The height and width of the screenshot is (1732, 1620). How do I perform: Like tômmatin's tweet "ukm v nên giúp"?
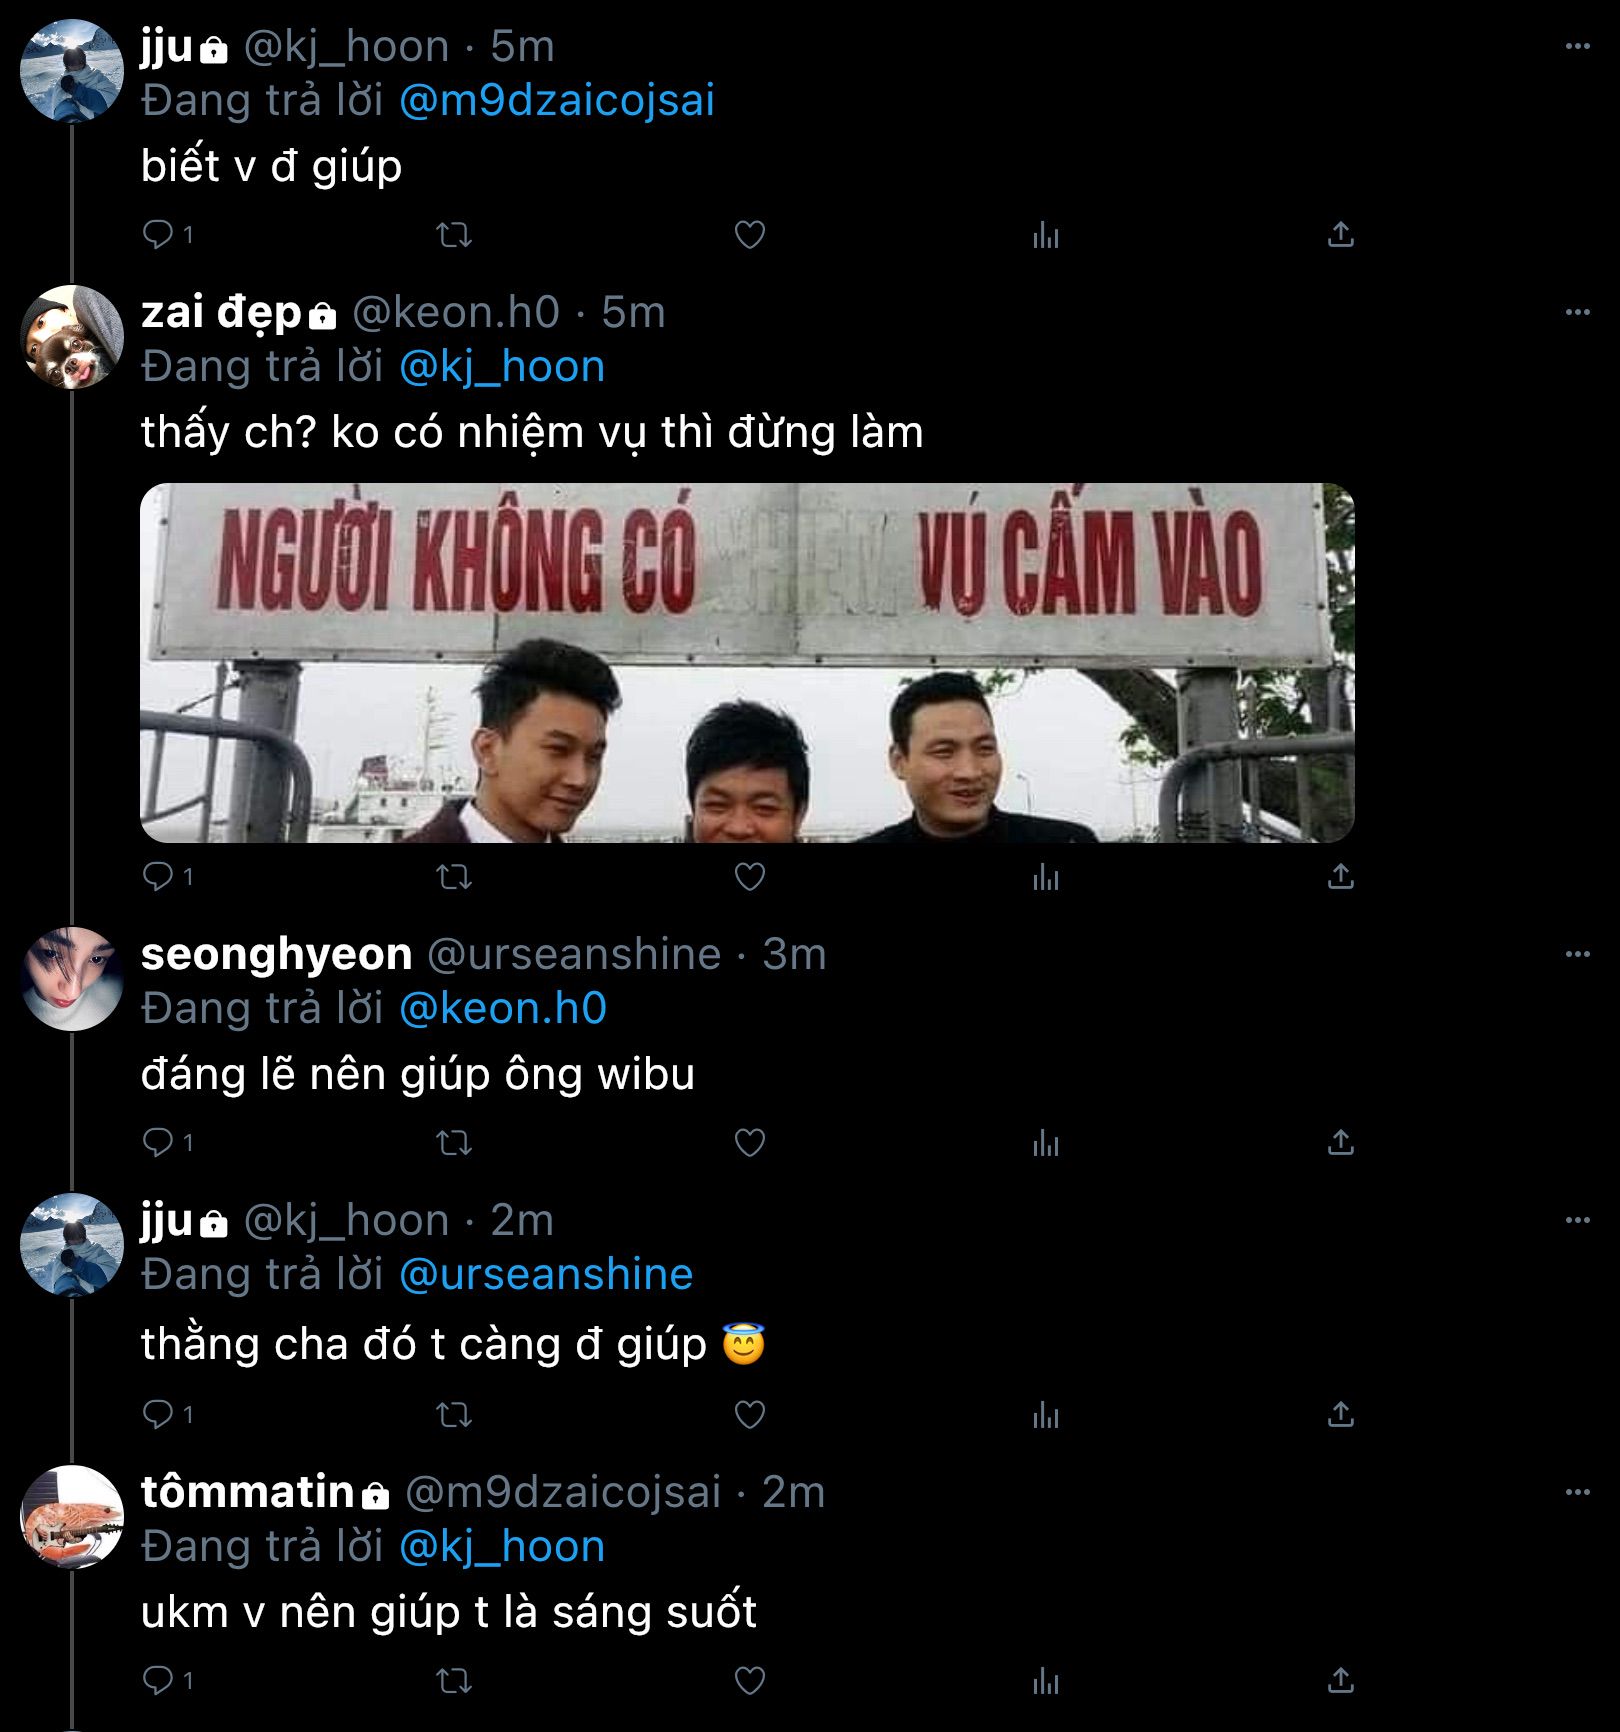pyautogui.click(x=750, y=1680)
